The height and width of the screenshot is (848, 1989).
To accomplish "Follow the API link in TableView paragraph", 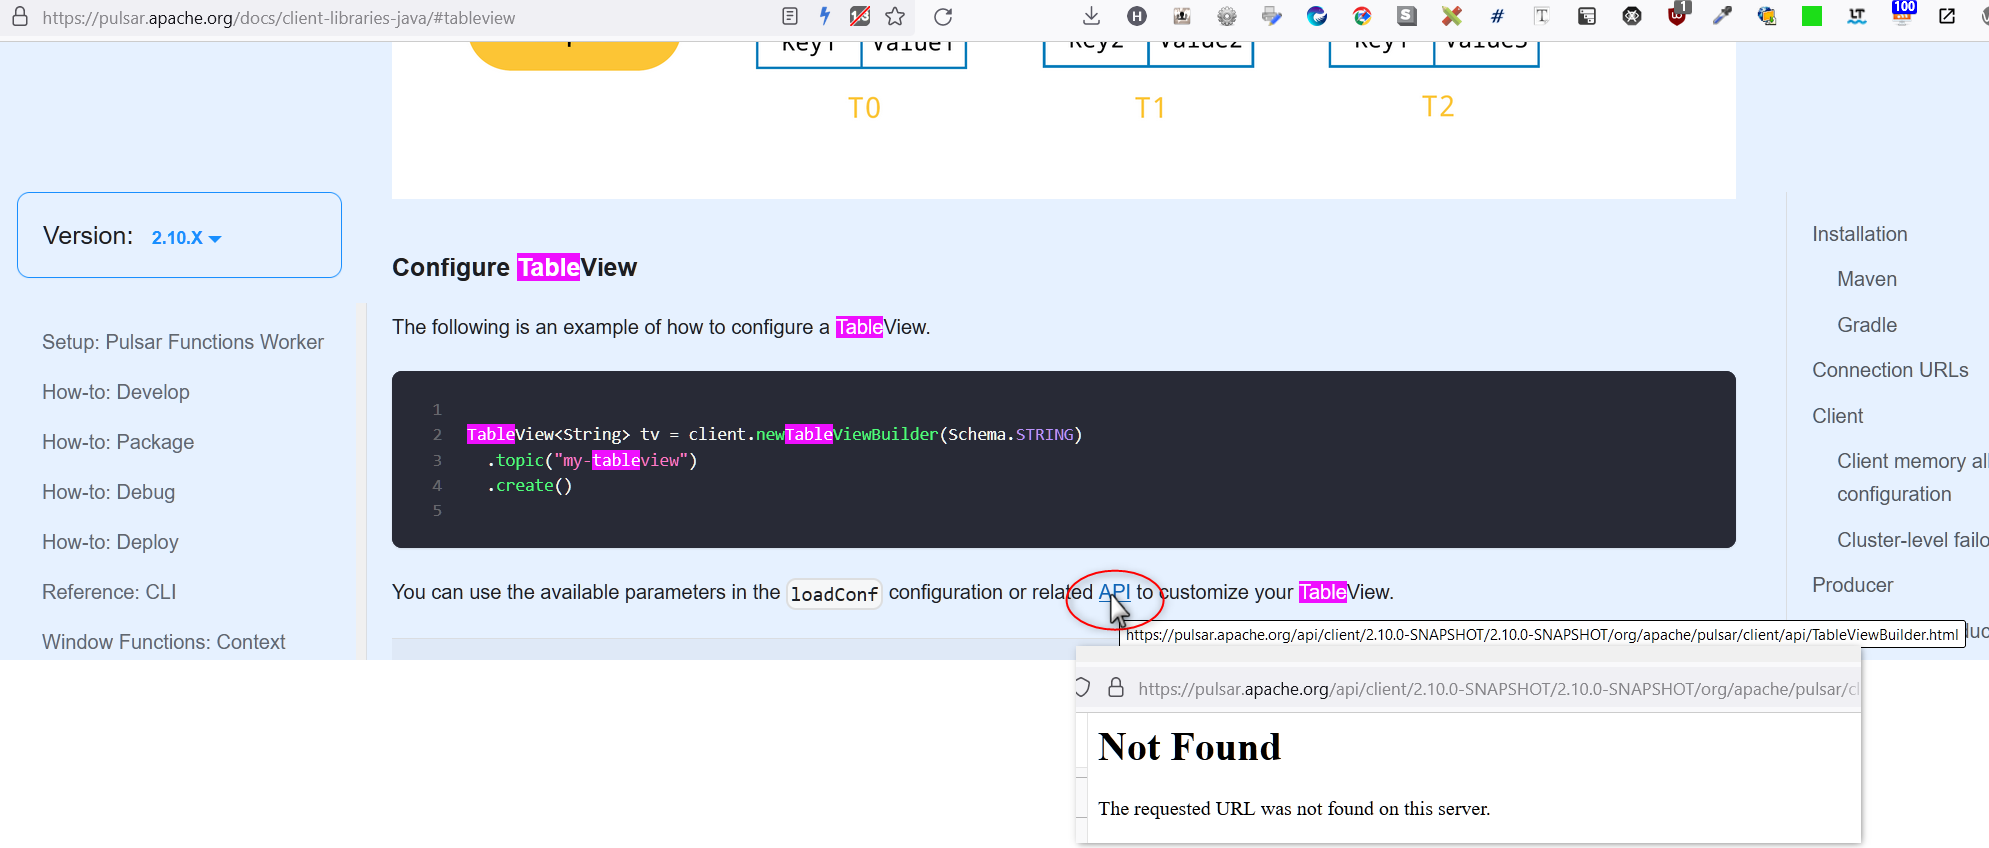I will click(x=1114, y=592).
